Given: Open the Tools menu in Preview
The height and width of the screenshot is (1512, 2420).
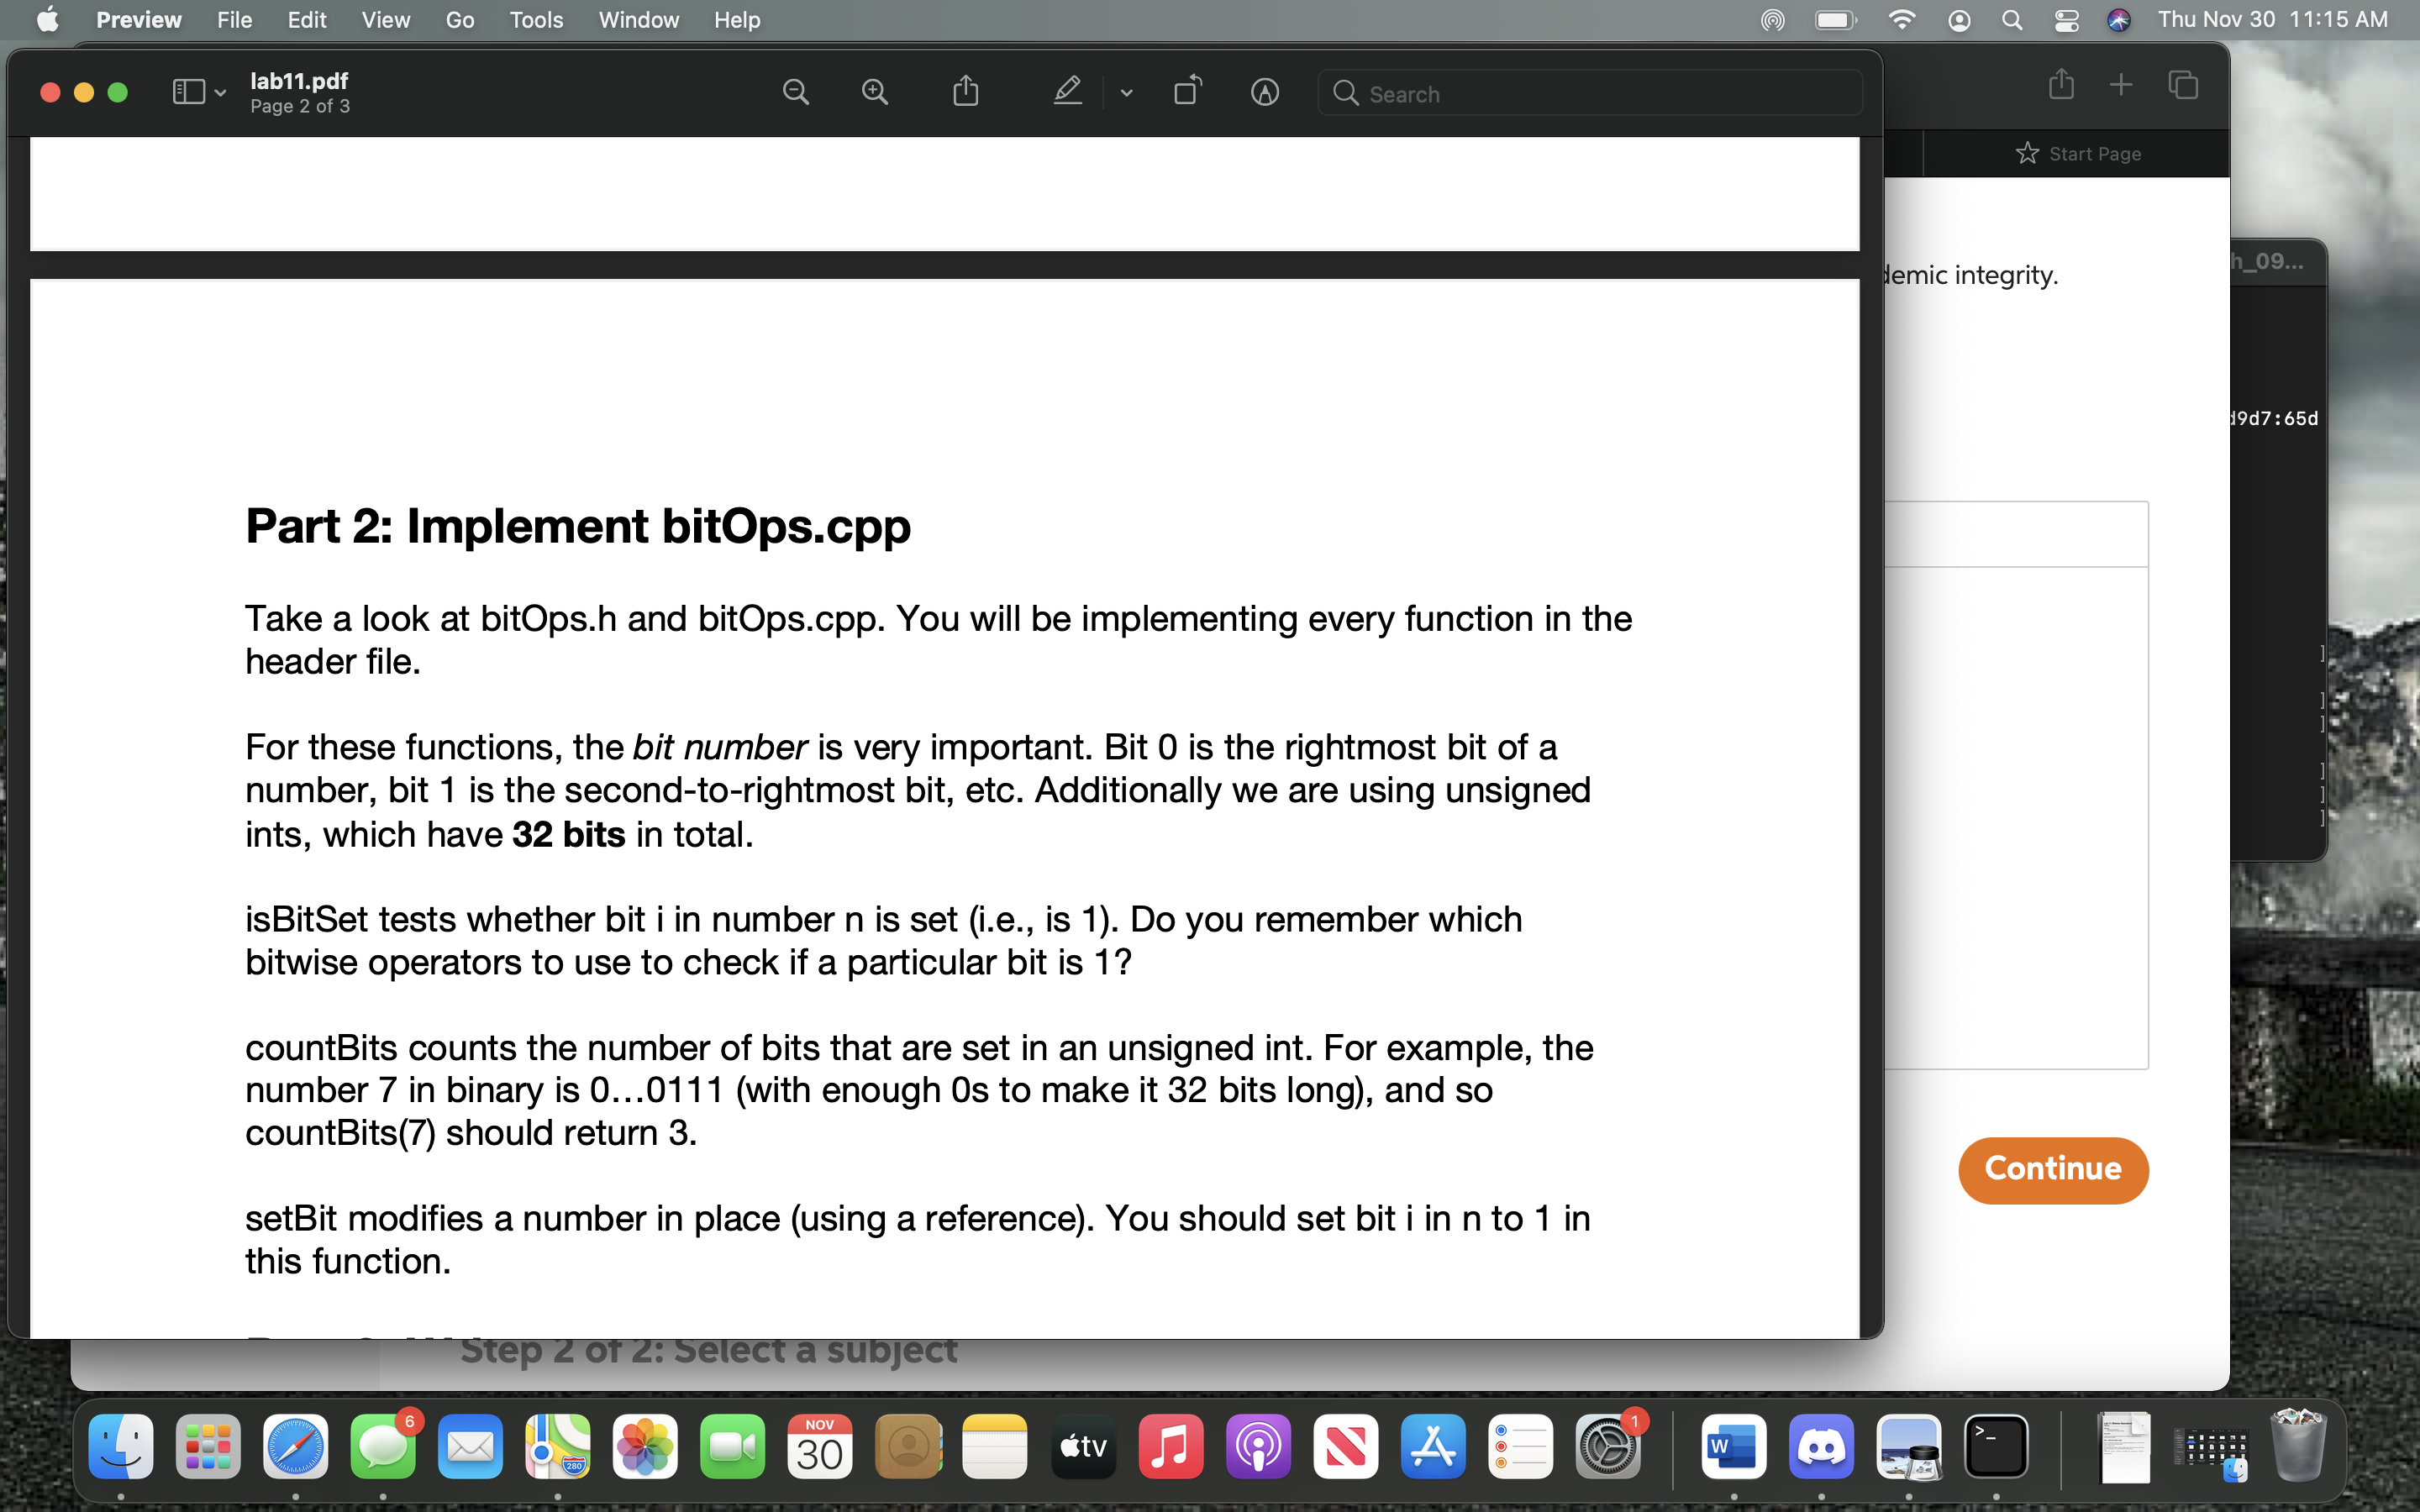Looking at the screenshot, I should point(536,19).
